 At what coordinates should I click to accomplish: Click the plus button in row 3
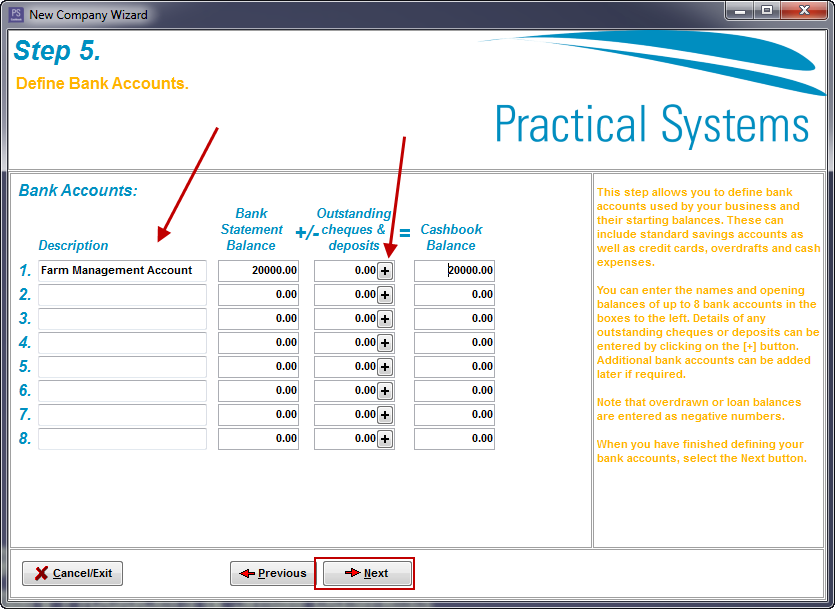click(385, 319)
